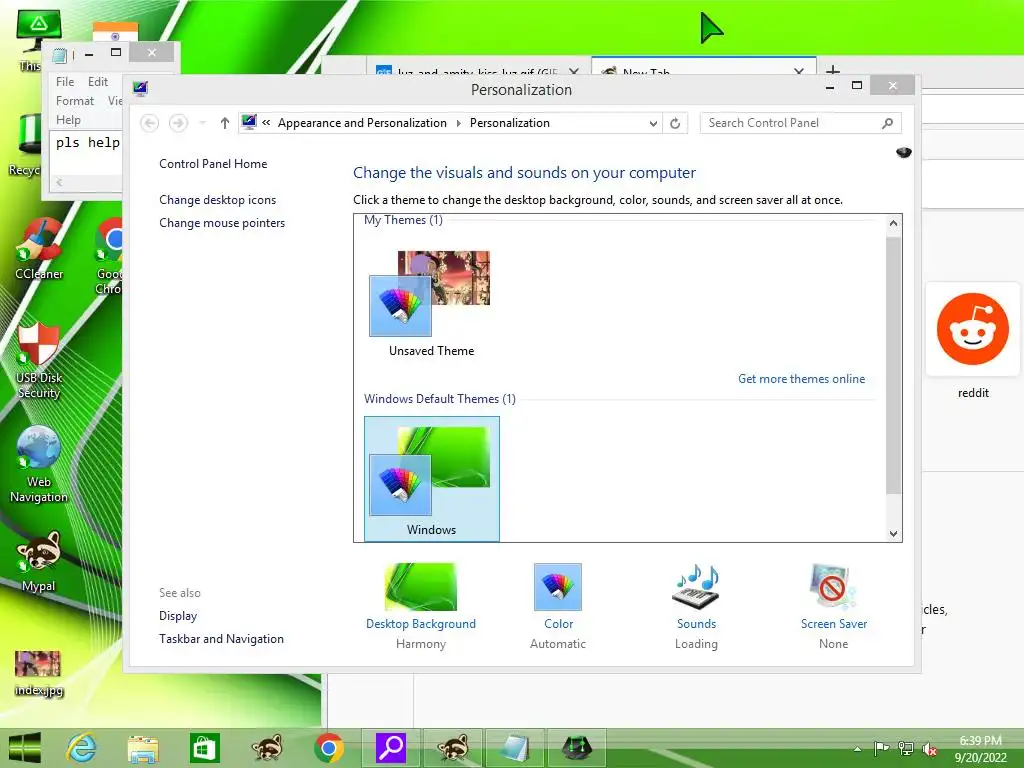Screen dimensions: 1024x768
Task: Open Taskbar and Navigation link
Action: (221, 639)
